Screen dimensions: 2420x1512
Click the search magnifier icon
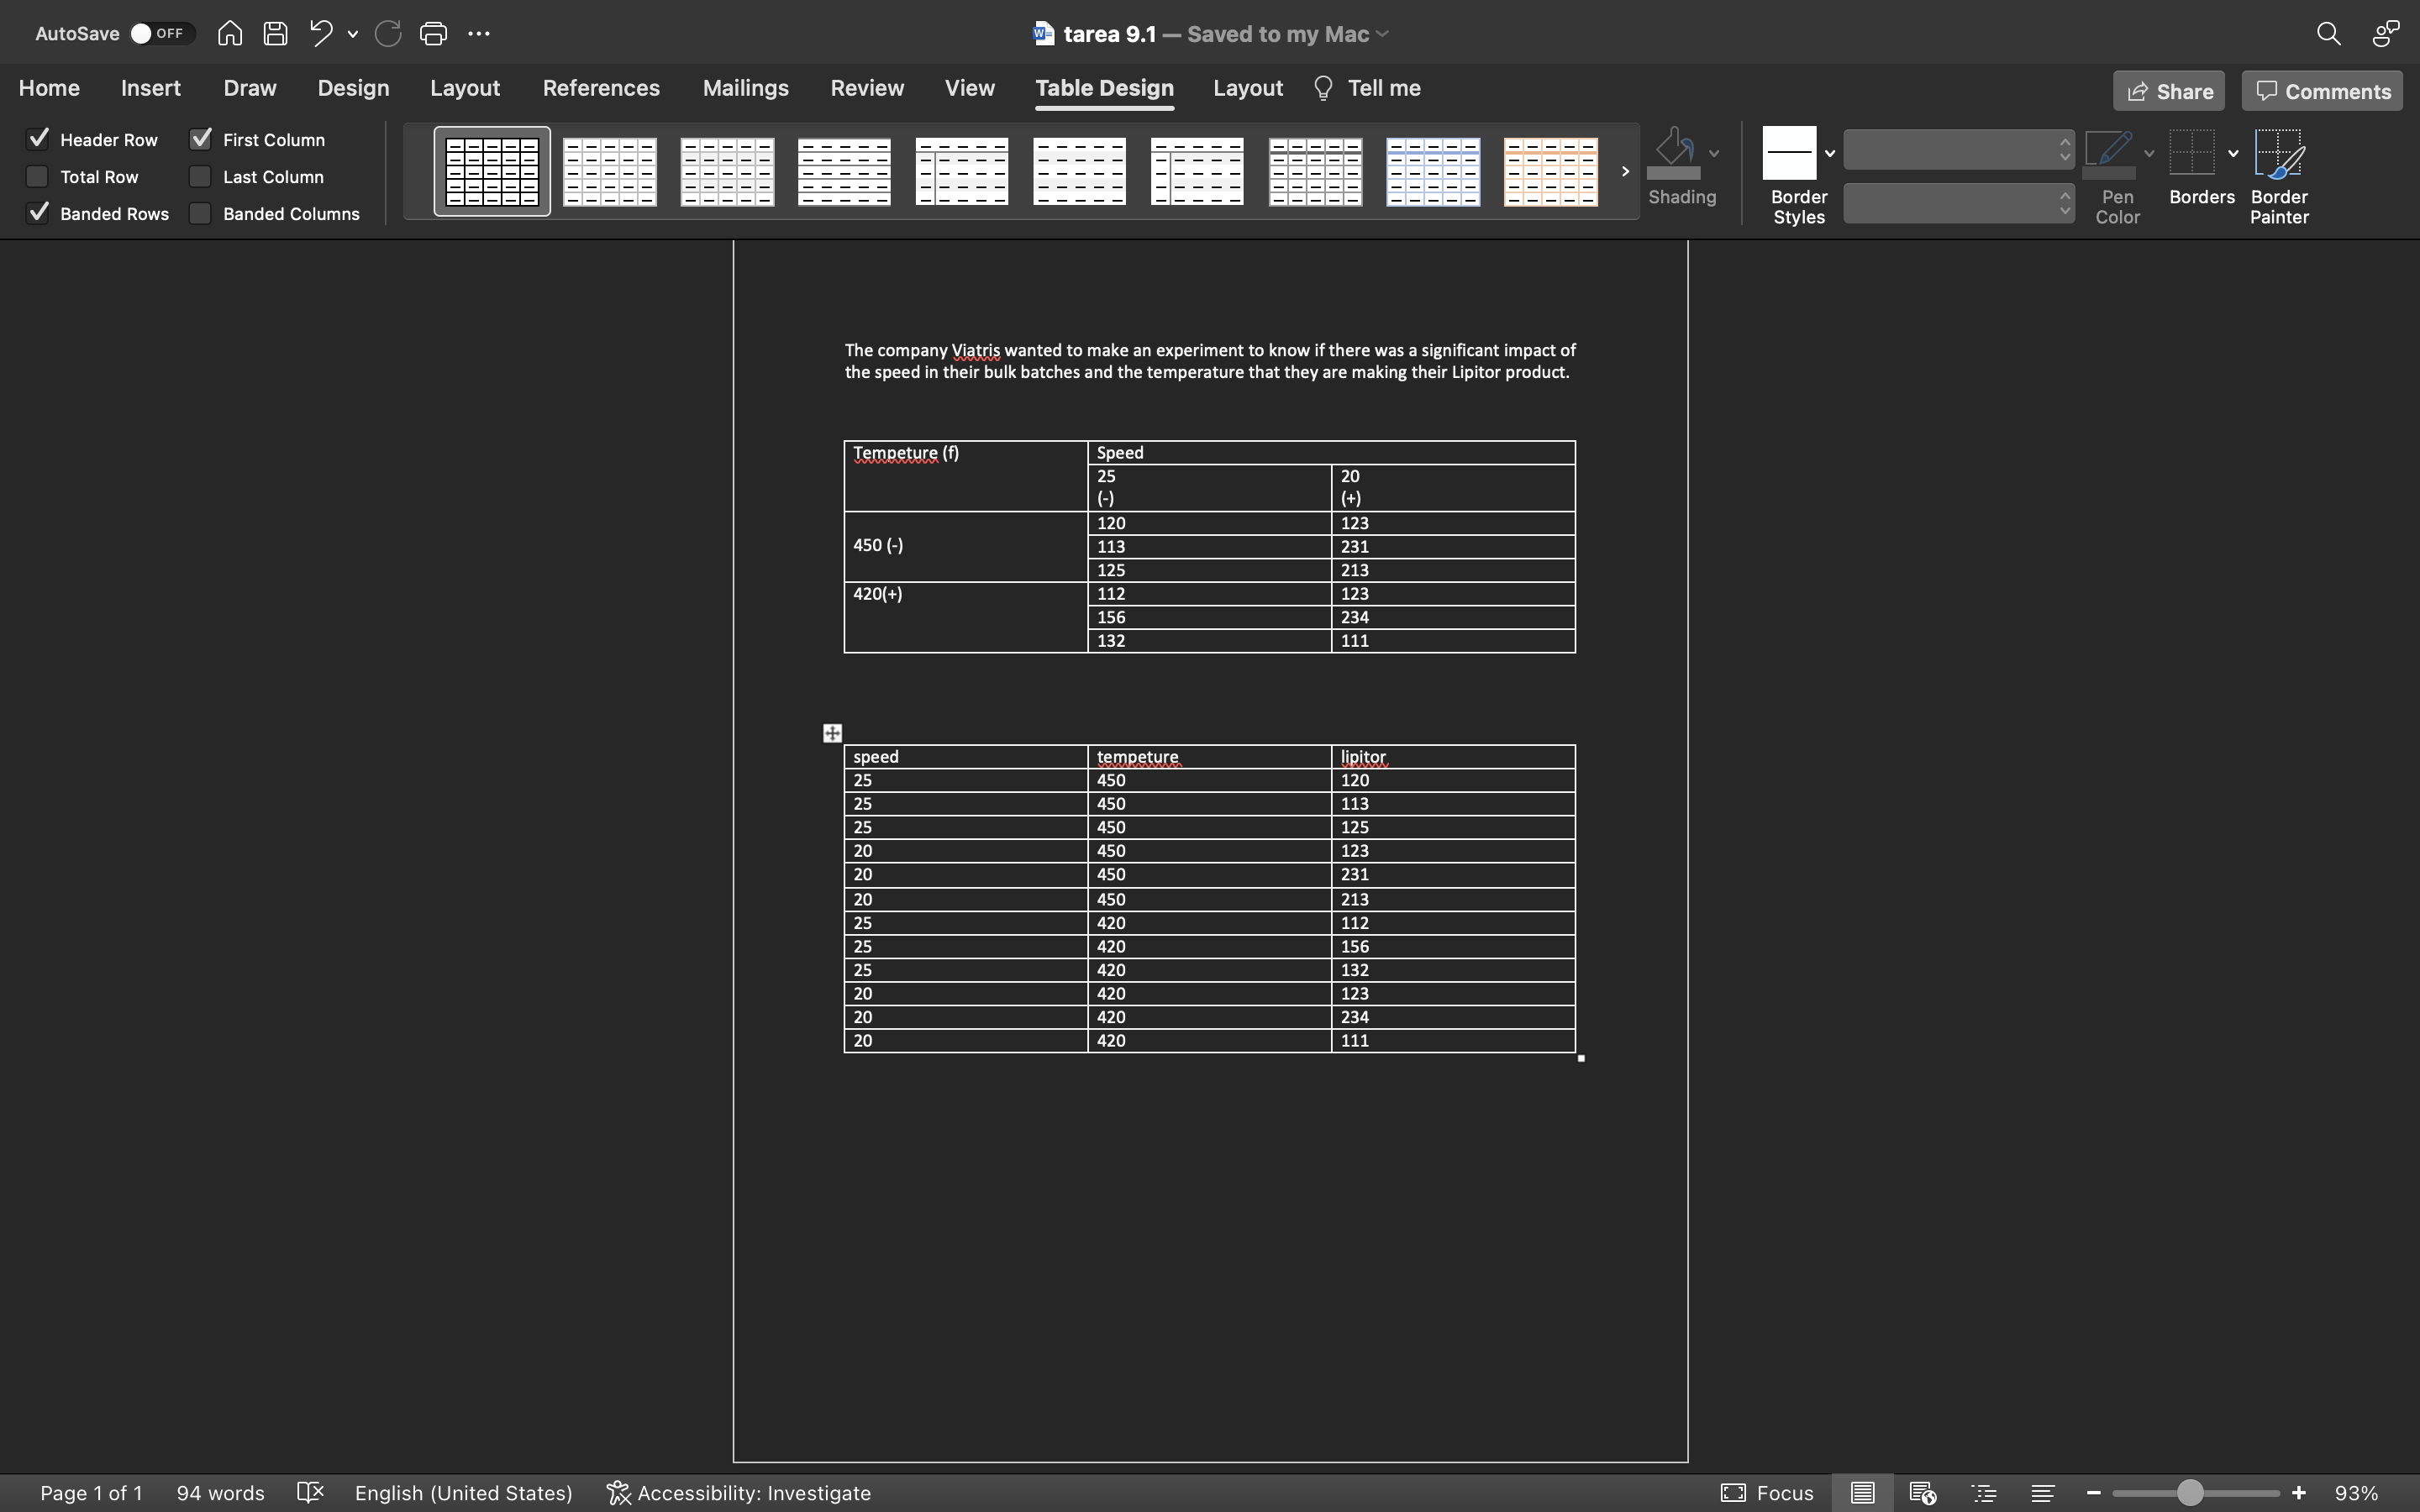coord(2328,34)
